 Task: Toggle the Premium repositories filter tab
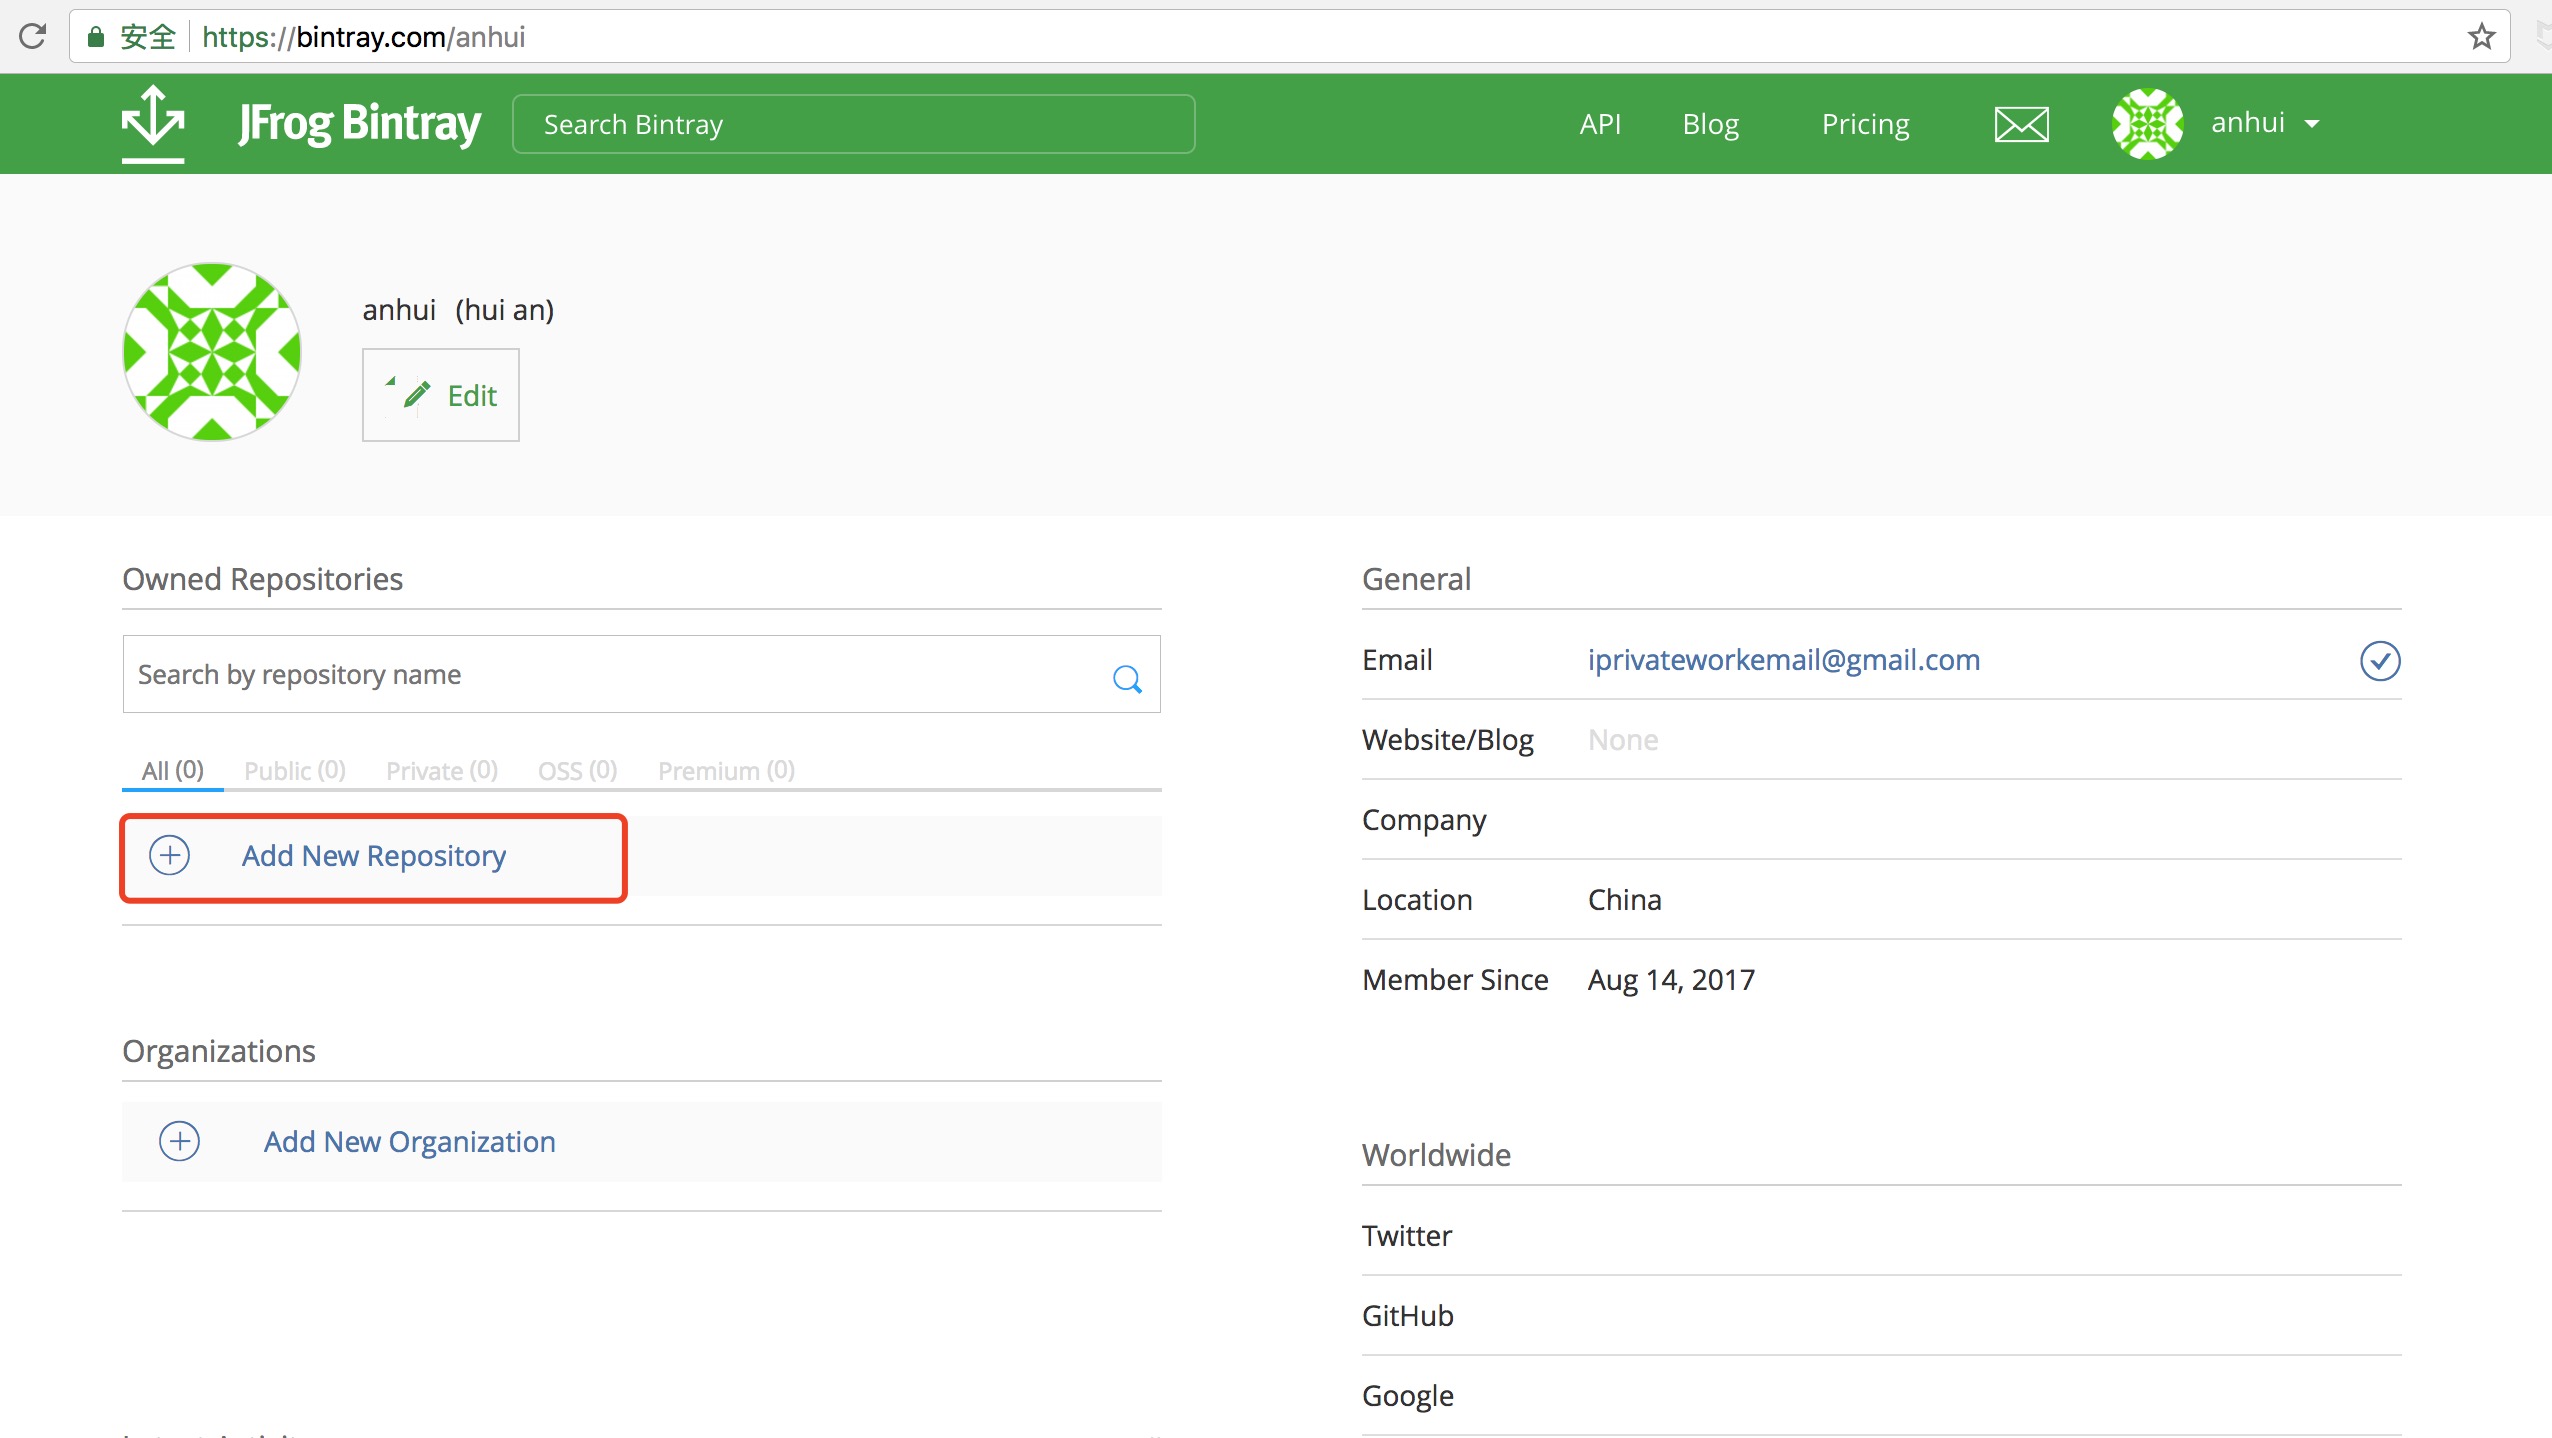pos(726,770)
